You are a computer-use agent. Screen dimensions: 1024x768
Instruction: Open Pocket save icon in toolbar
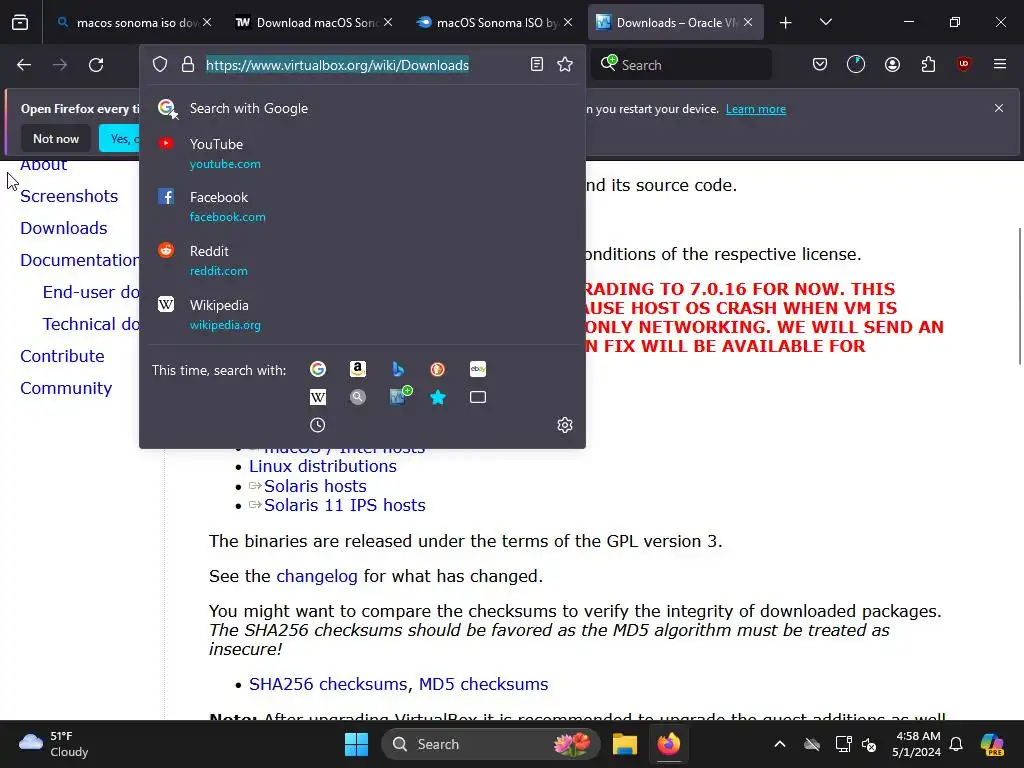coord(820,65)
